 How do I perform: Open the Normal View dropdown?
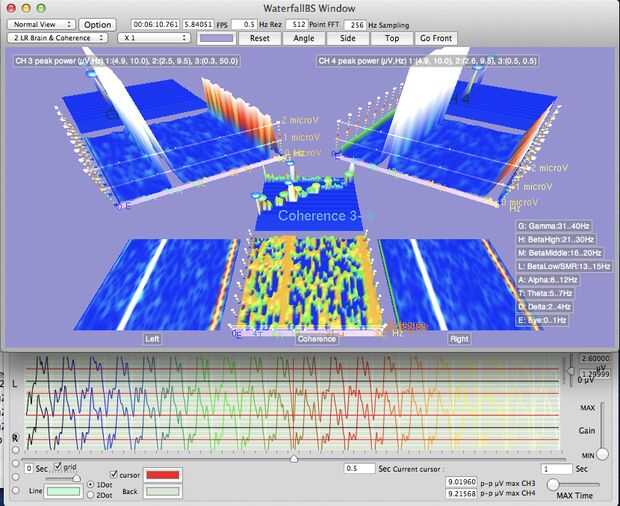coord(41,25)
